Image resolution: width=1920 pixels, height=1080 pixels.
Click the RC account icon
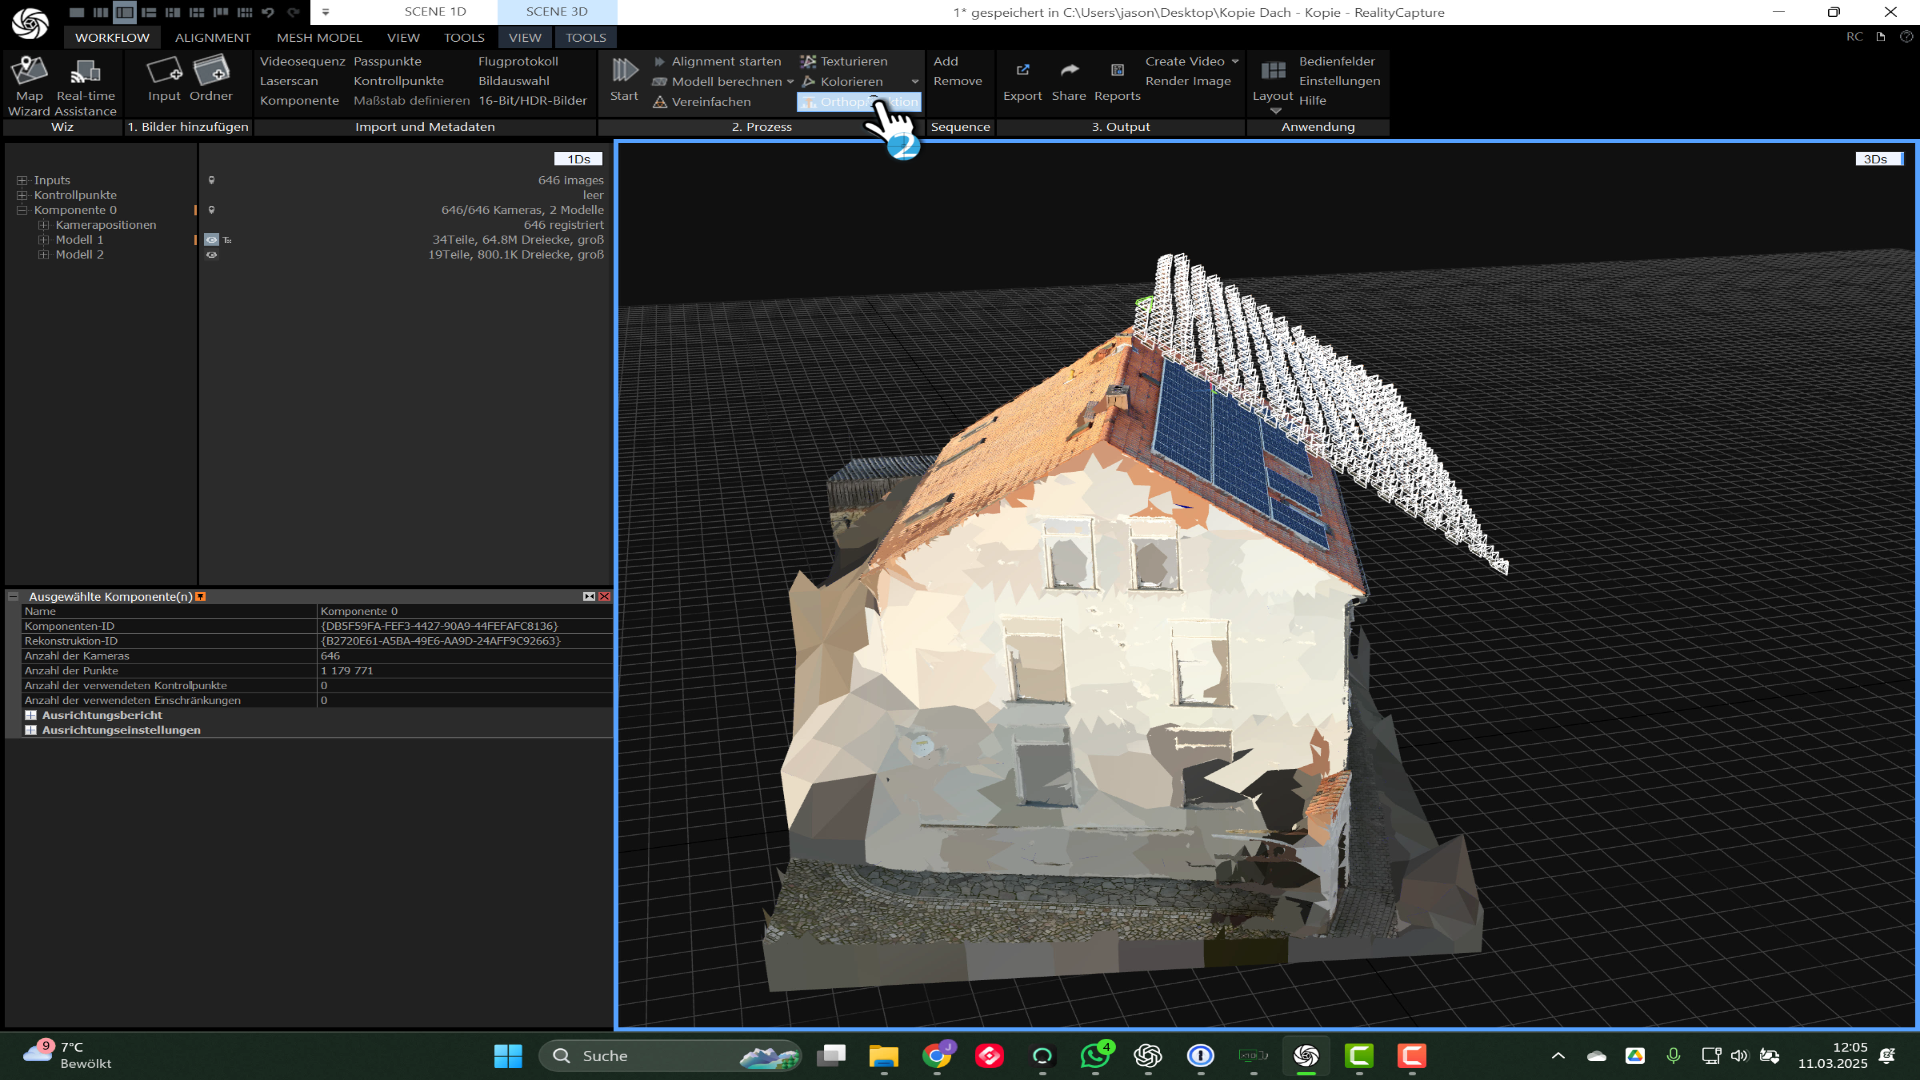coord(1855,37)
